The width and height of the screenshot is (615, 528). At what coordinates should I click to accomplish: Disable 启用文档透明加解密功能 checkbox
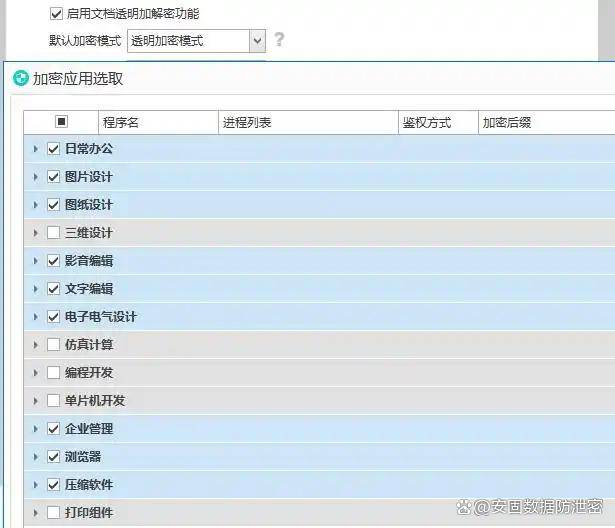pyautogui.click(x=56, y=14)
